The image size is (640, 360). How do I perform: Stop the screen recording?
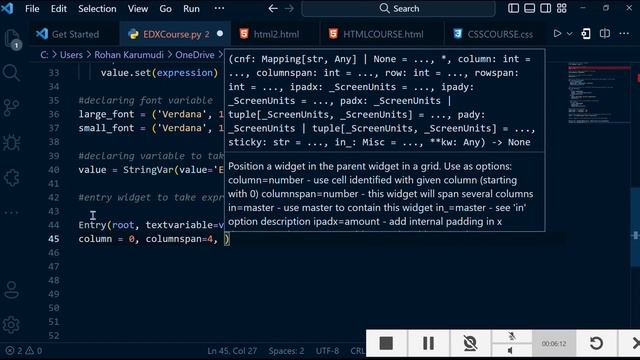(386, 343)
